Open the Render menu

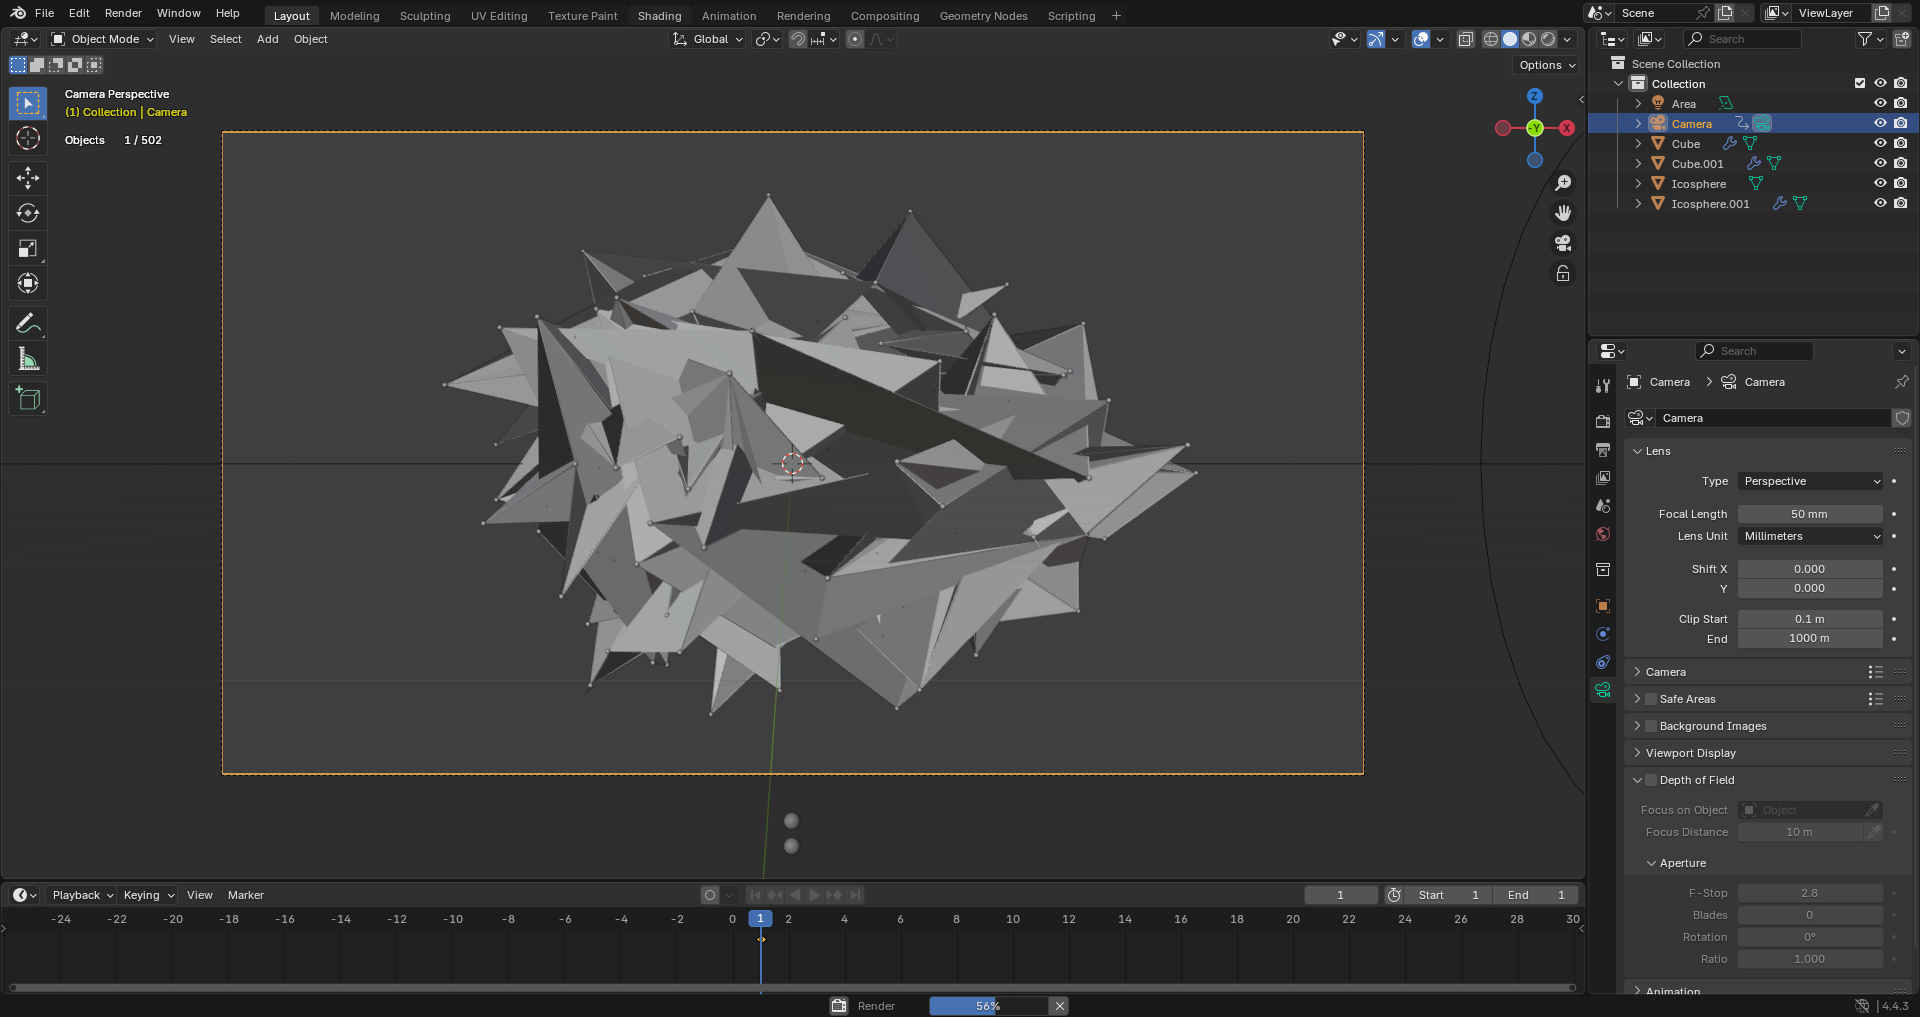coord(123,13)
